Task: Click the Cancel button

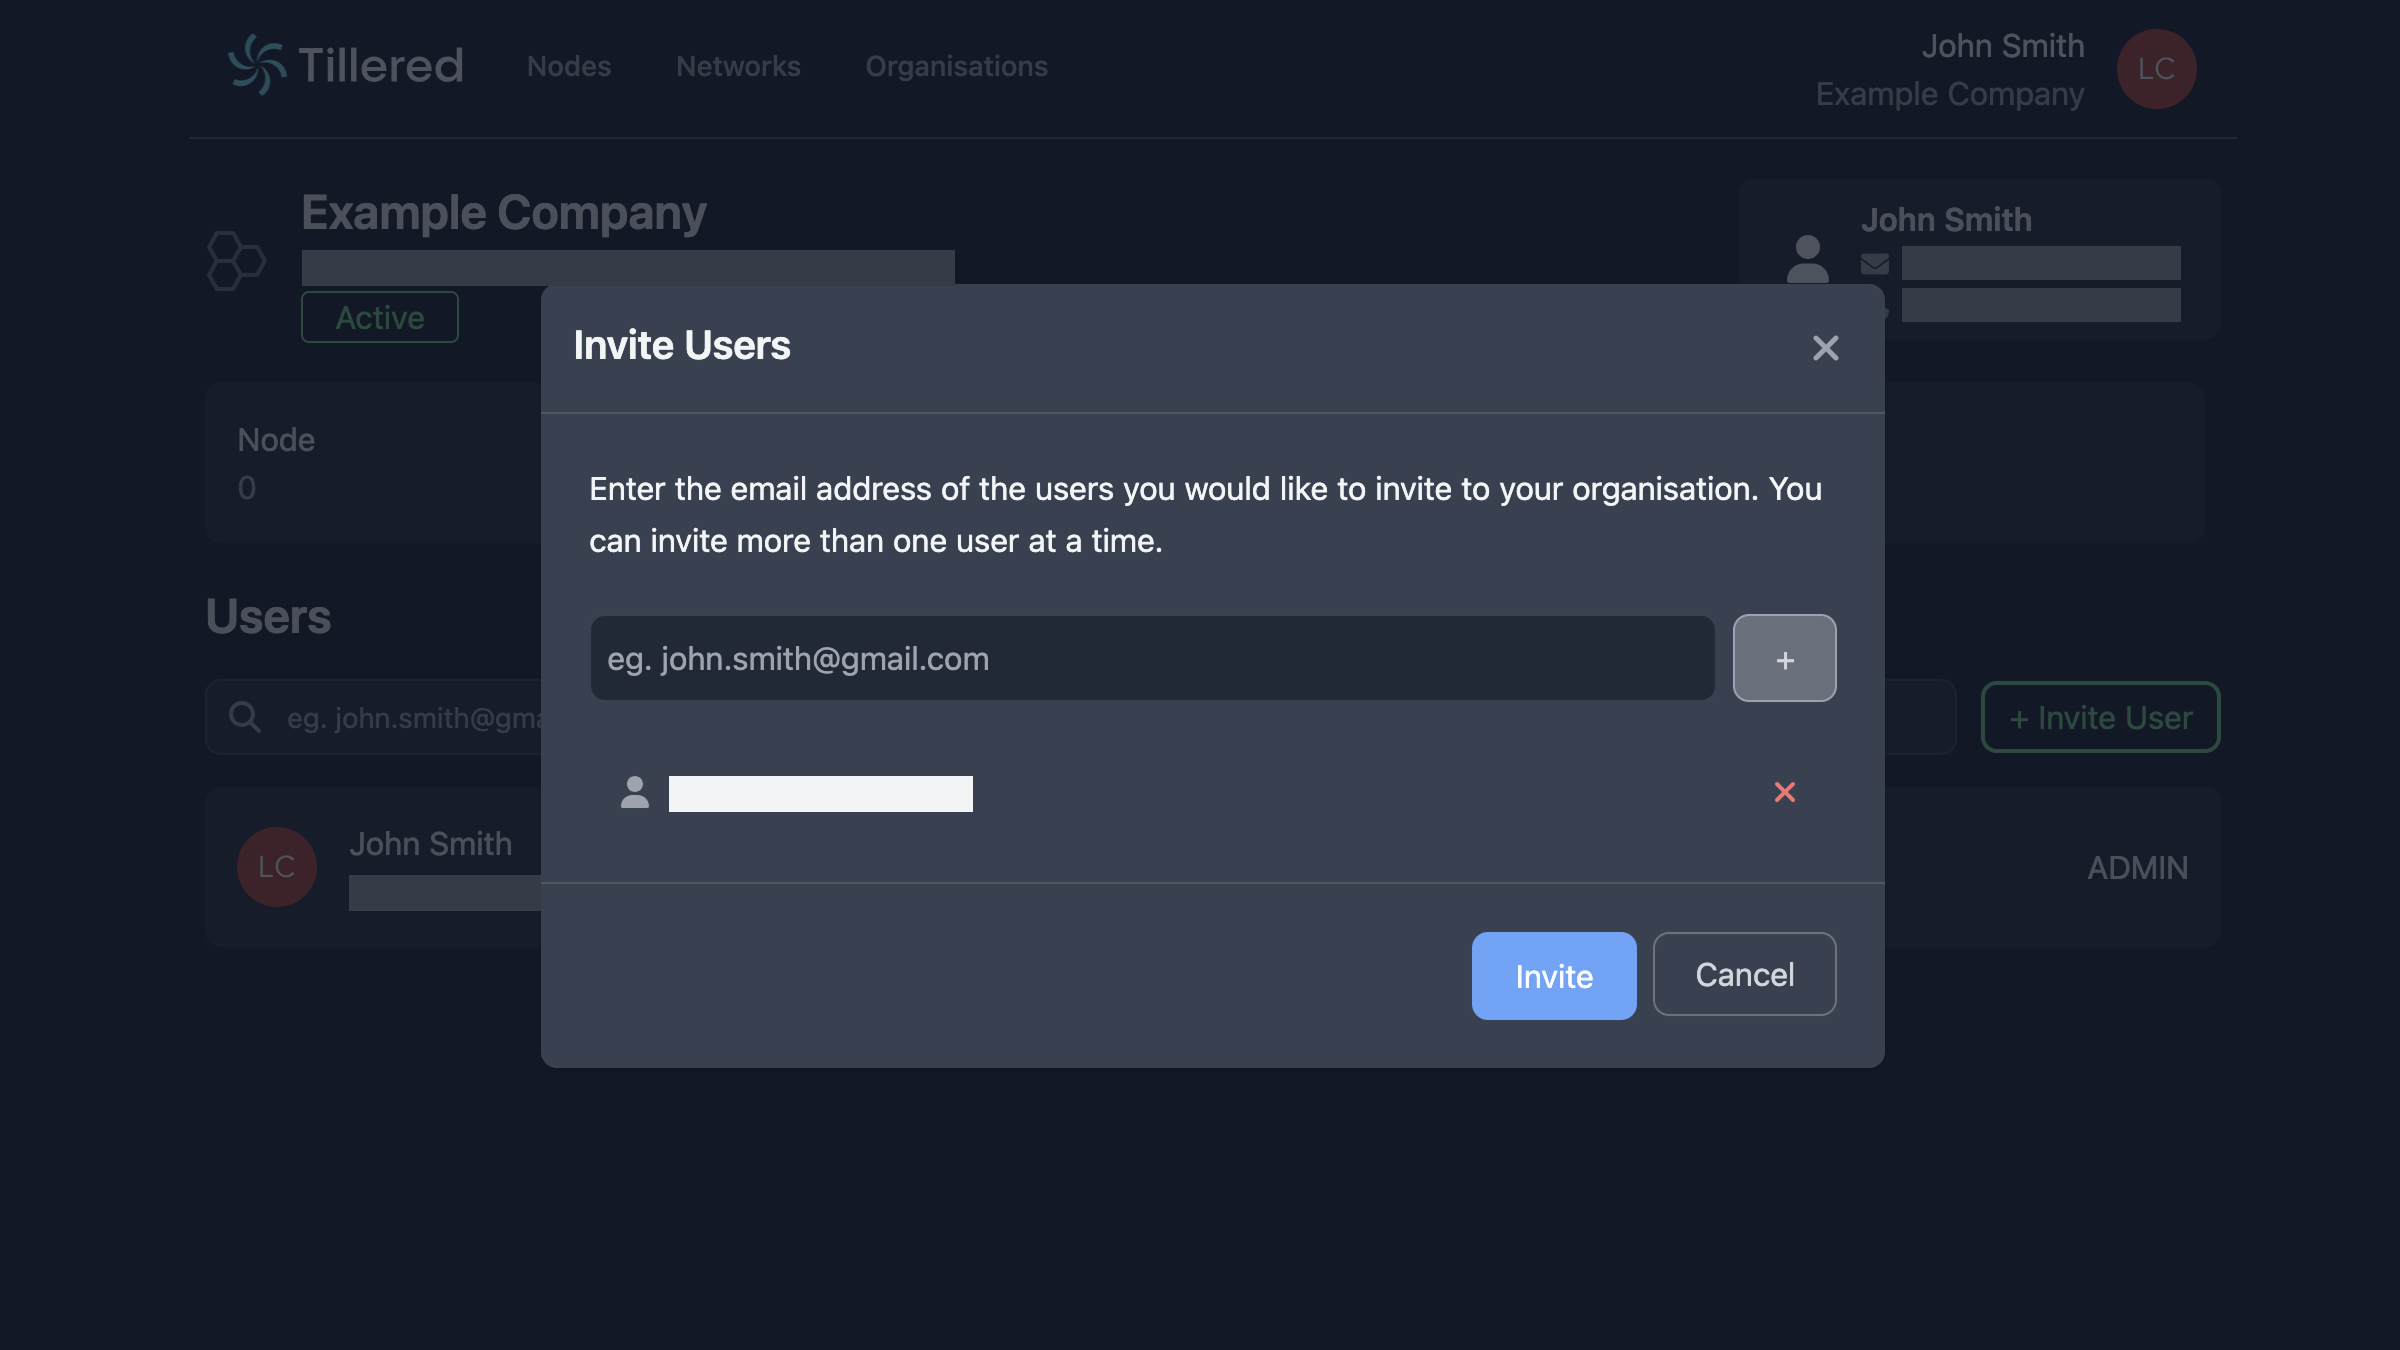Action: 1744,974
